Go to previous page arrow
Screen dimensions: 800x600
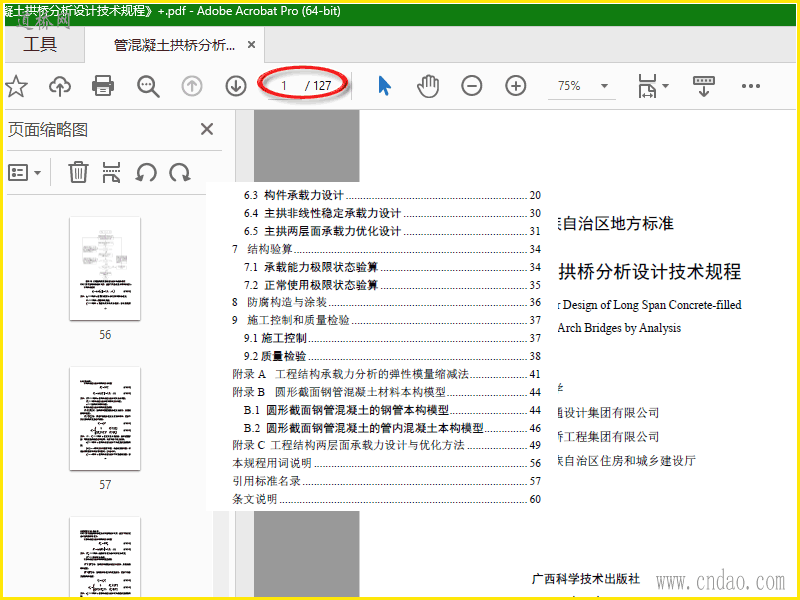coord(192,86)
